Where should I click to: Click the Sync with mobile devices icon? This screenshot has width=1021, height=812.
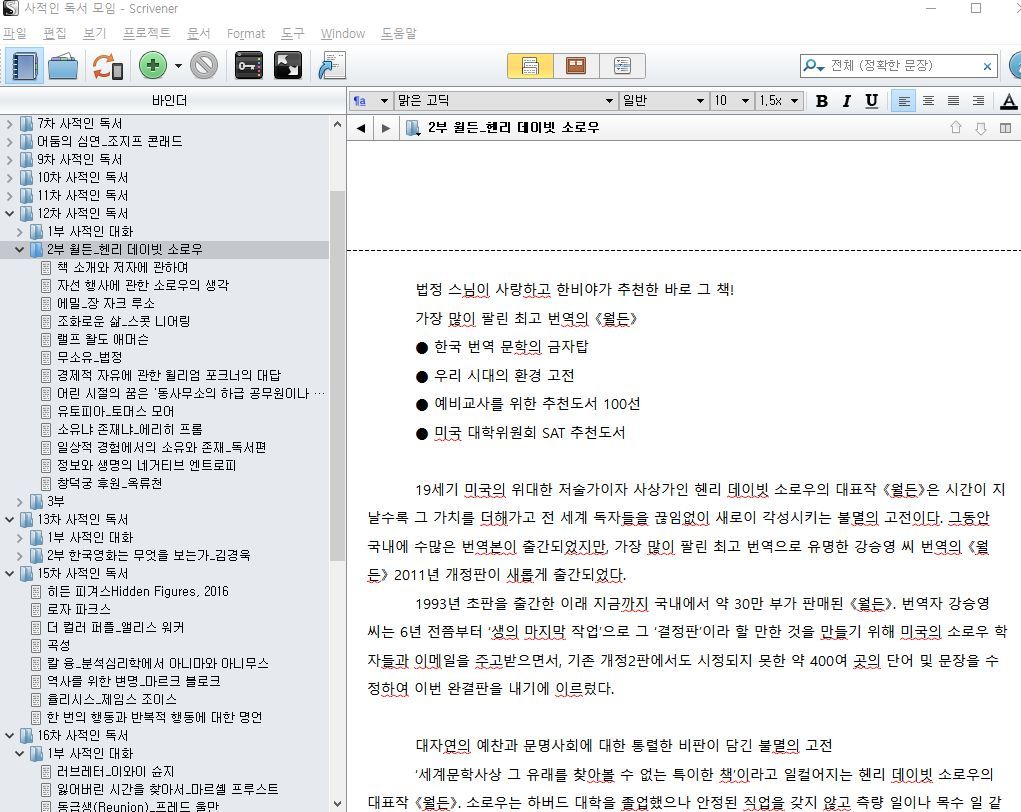tap(107, 66)
